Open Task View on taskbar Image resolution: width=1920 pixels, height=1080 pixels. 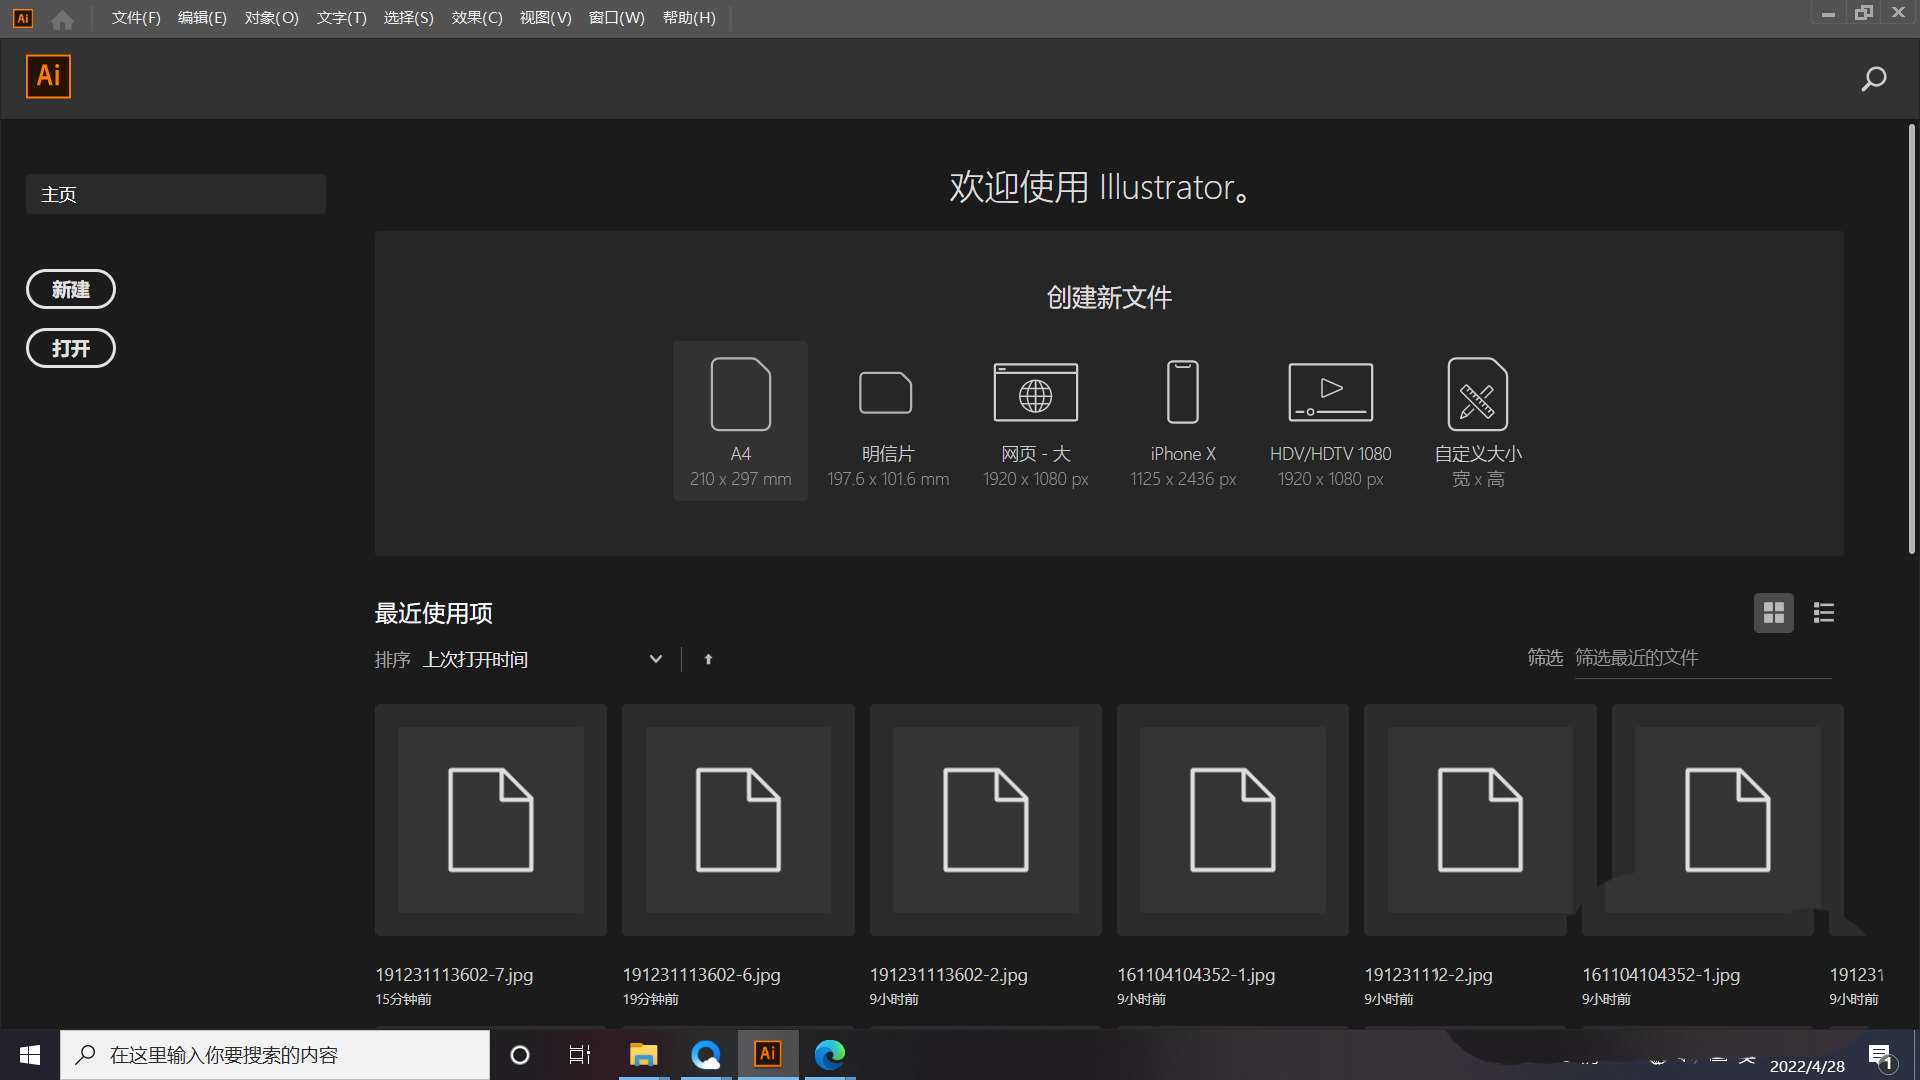(x=580, y=1055)
